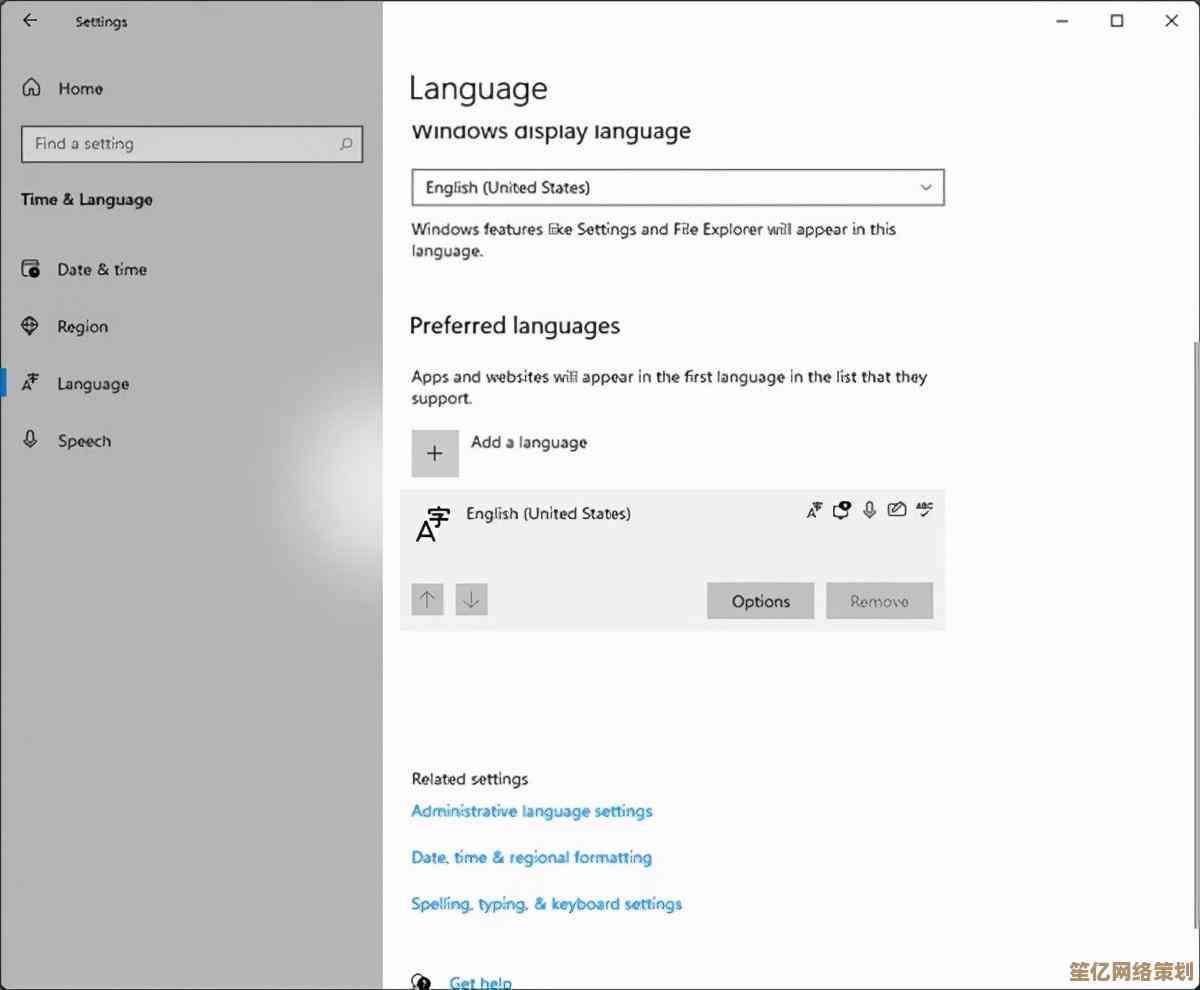
Task: Click the speech recognition microphone feature icon
Action: [x=870, y=510]
